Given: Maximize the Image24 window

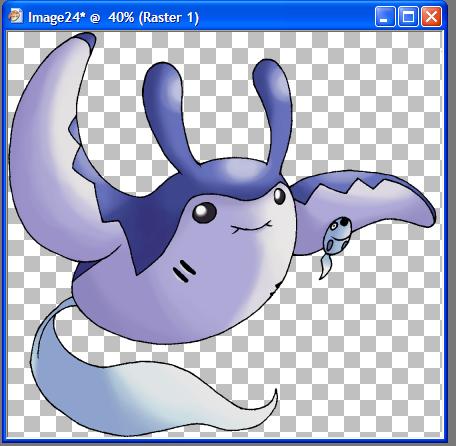Looking at the screenshot, I should tap(408, 16).
